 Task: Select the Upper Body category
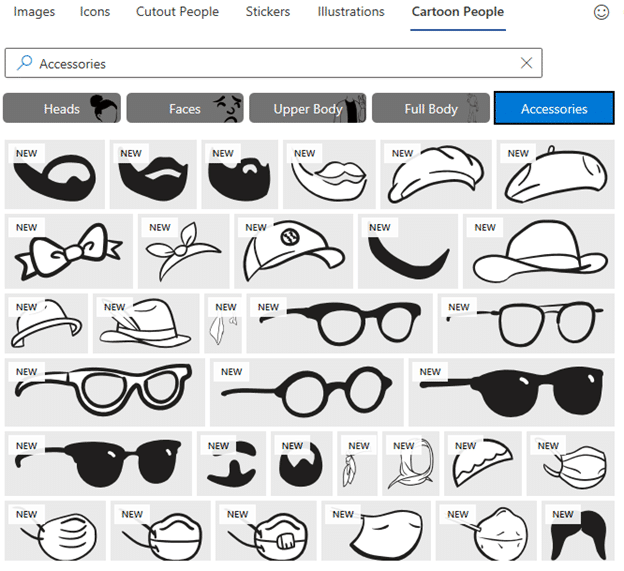coord(308,108)
